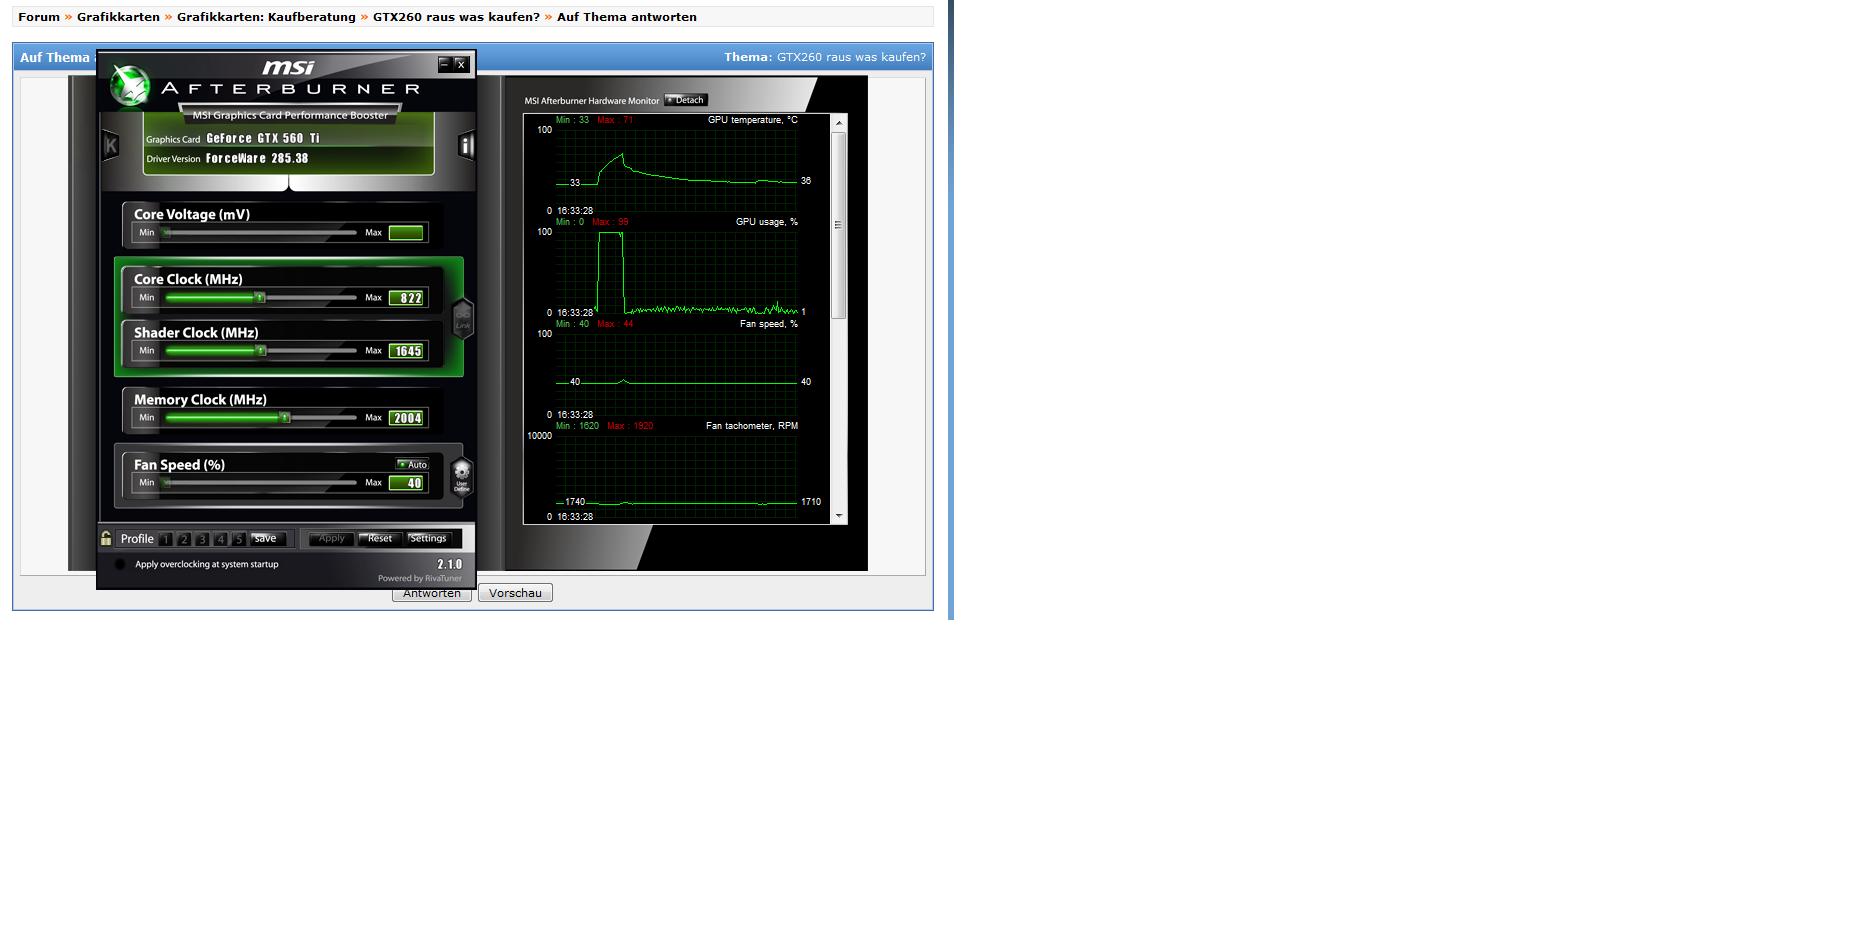Select profile slot 4
The width and height of the screenshot is (1858, 927).
coord(220,539)
